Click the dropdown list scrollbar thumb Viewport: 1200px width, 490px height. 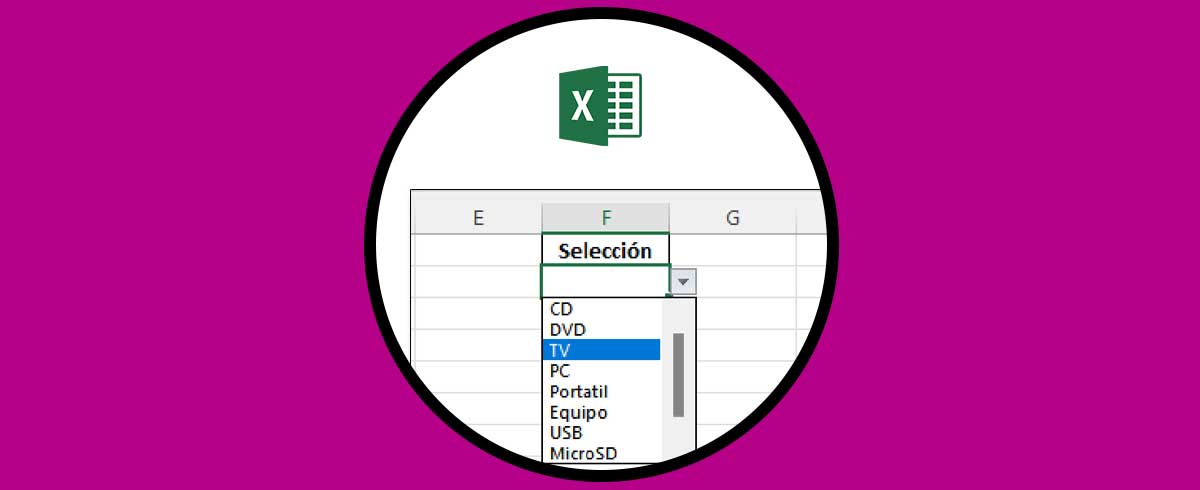coord(678,374)
